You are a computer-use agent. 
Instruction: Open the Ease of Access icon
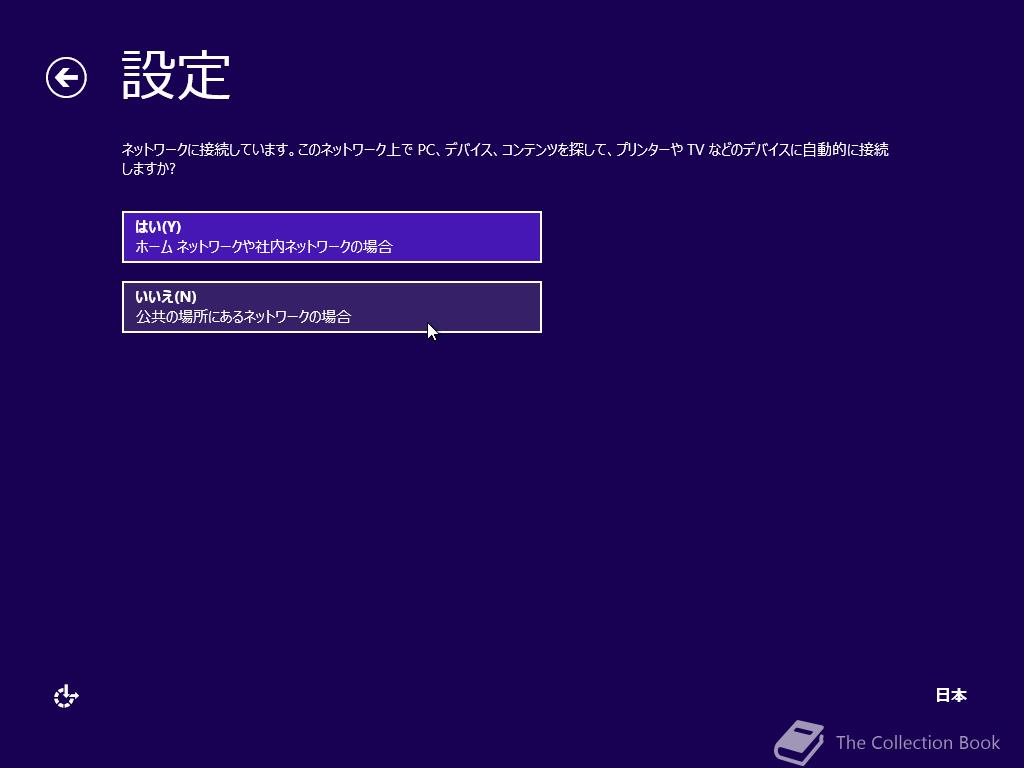(66, 696)
